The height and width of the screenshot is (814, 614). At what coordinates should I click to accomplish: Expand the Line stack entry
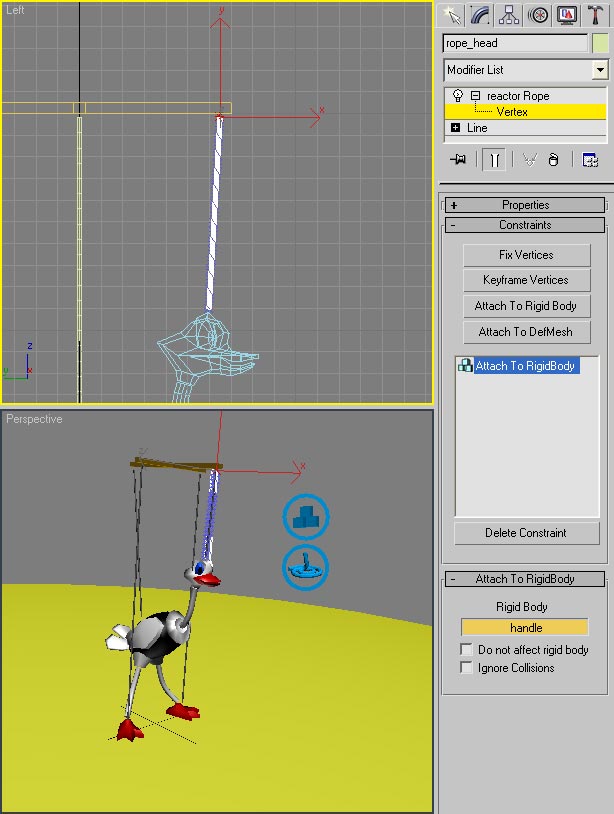click(x=456, y=128)
